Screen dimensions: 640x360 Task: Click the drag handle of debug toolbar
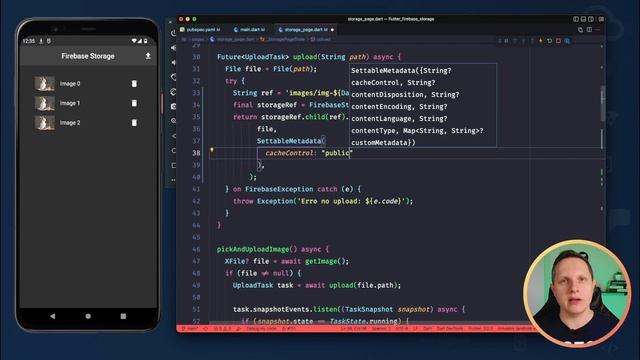tap(500, 41)
